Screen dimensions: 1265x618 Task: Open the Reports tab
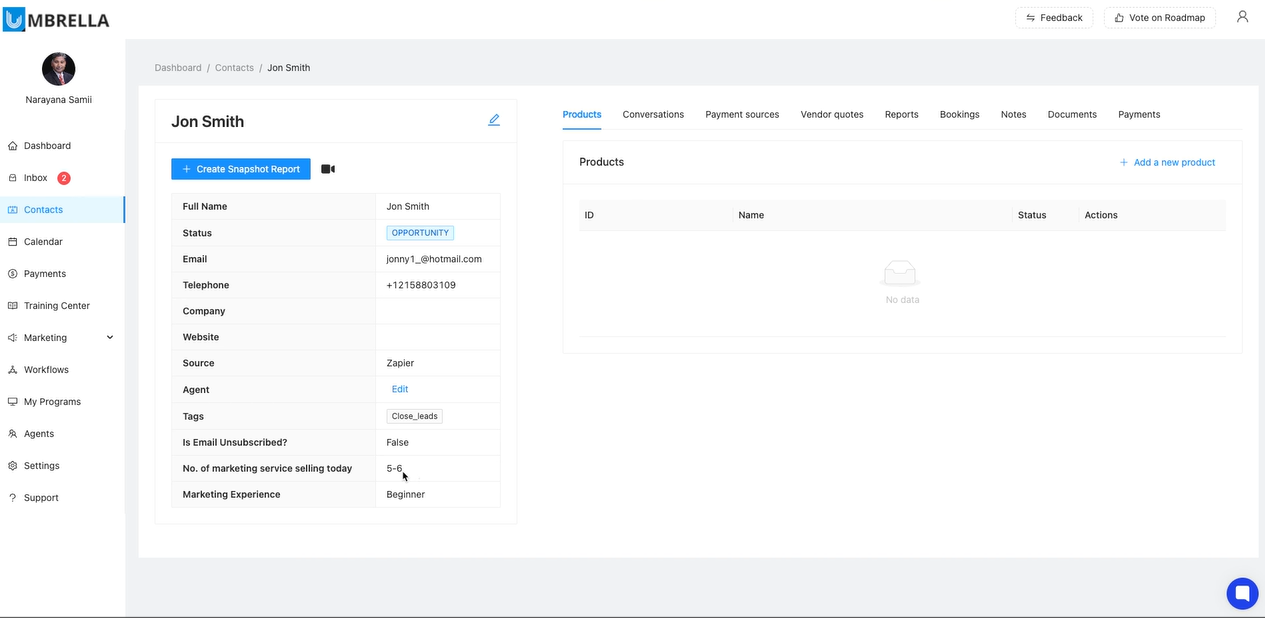tap(901, 114)
